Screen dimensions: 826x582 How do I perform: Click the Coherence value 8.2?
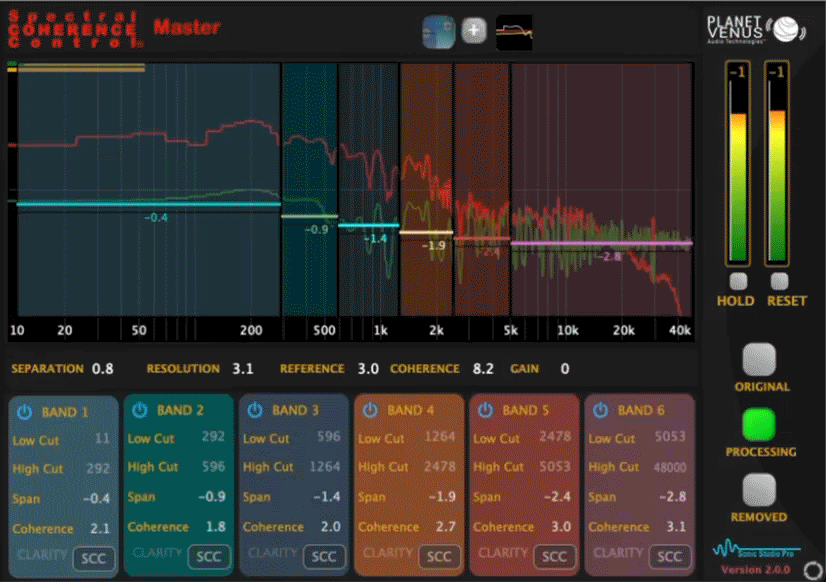(x=483, y=369)
